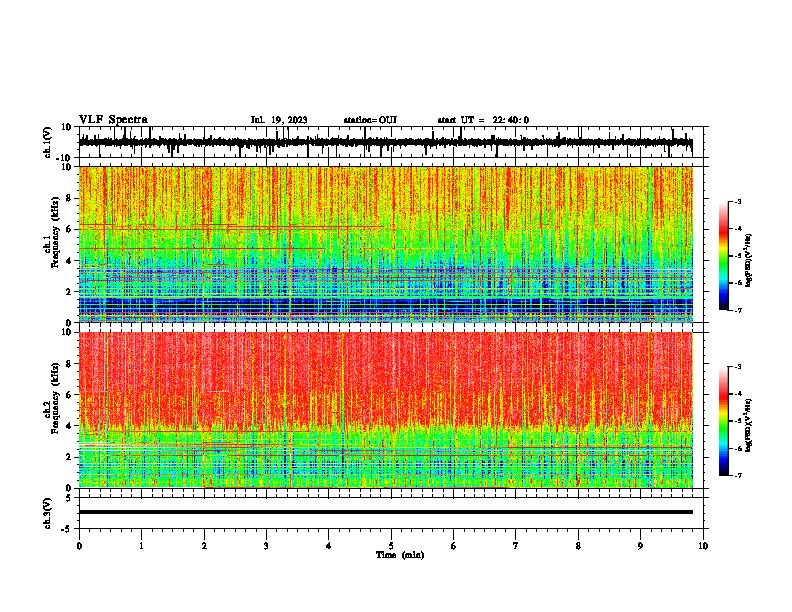This screenshot has width=792, height=612.
Task: Click time axis tick label "10"
Action: pyautogui.click(x=703, y=546)
